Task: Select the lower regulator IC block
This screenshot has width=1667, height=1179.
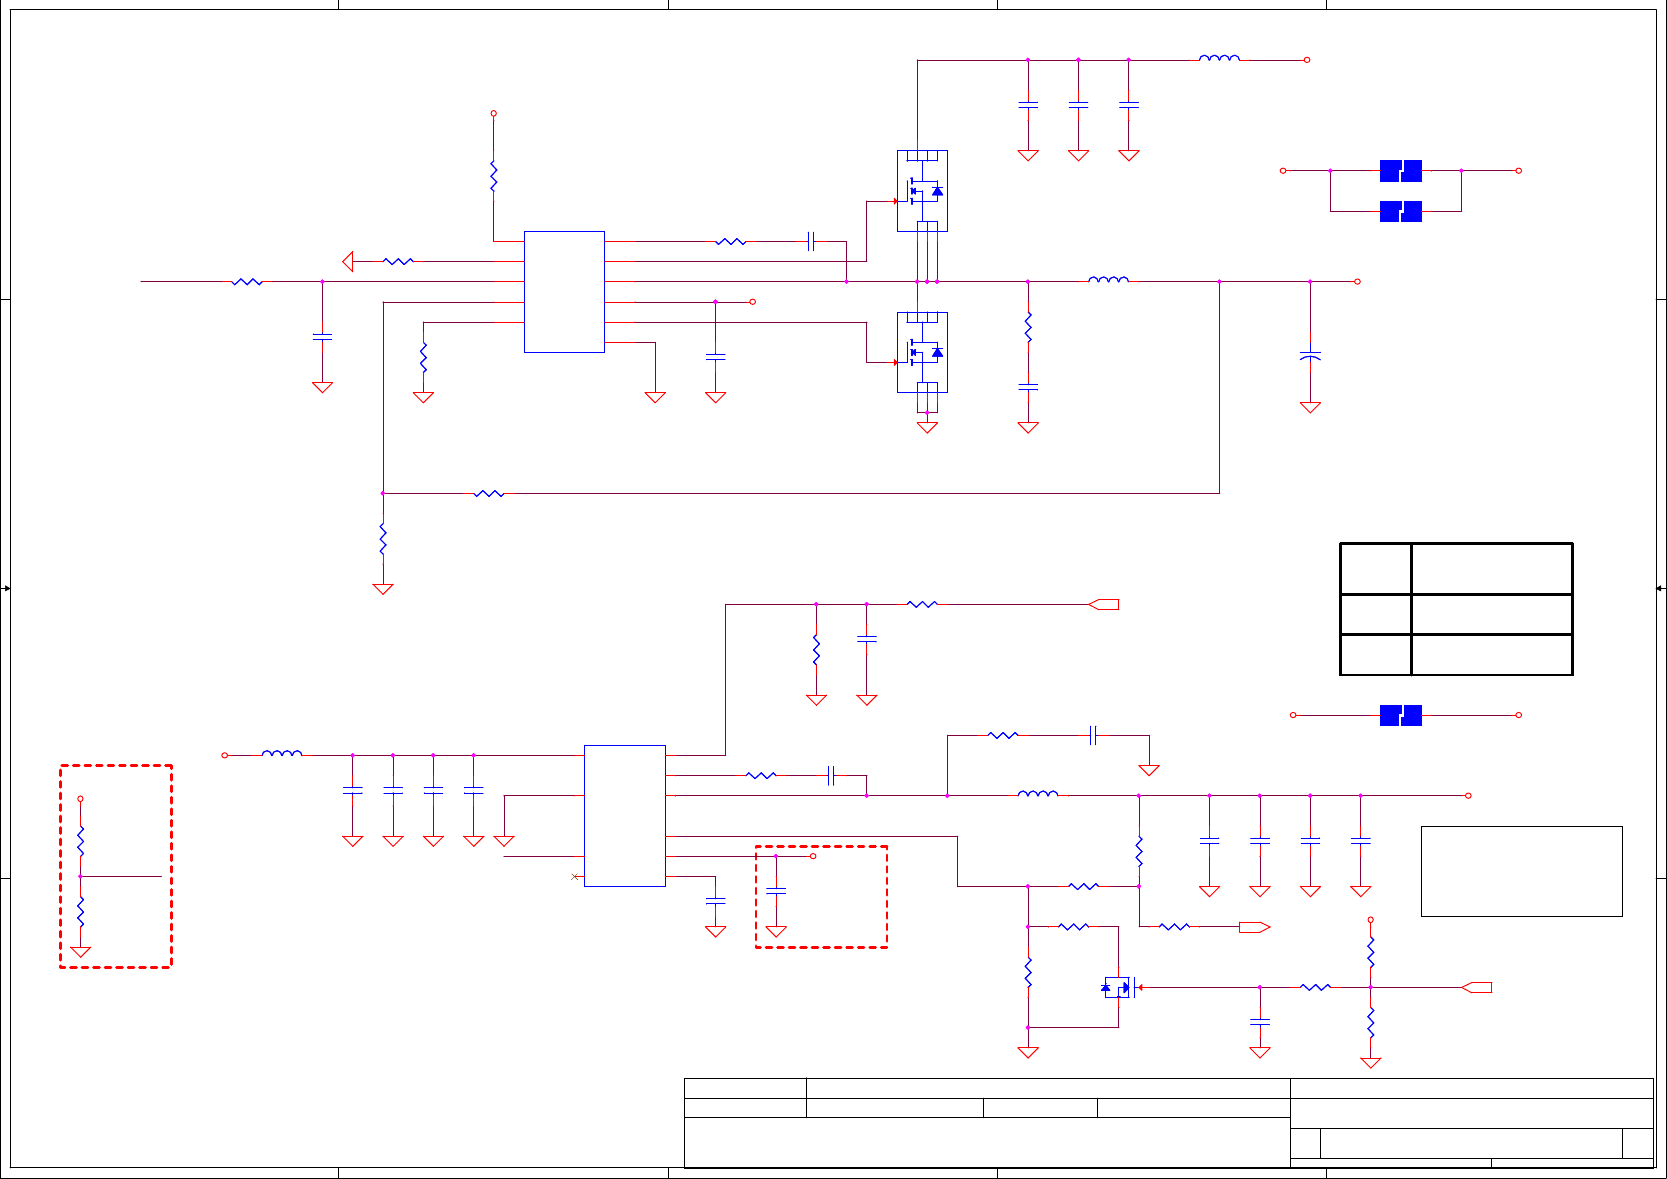Action: pyautogui.click(x=625, y=816)
